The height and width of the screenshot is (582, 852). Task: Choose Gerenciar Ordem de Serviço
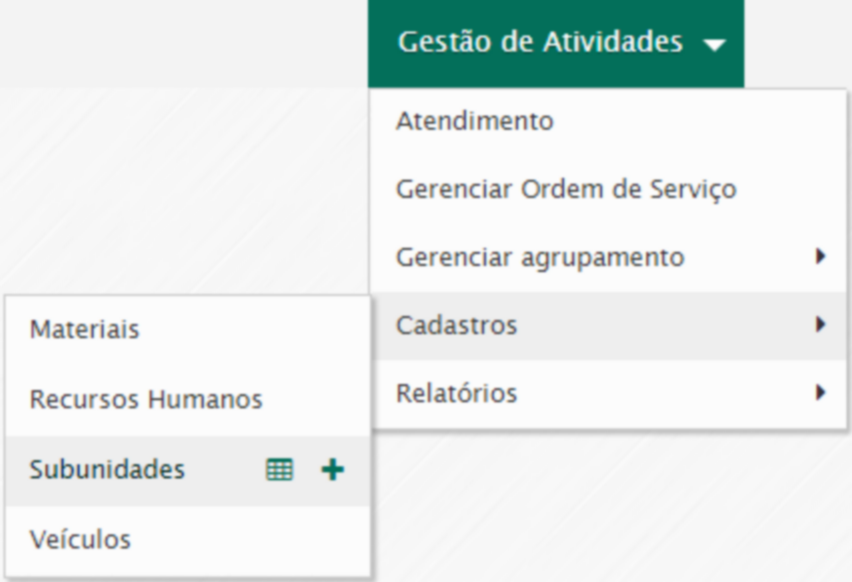[x=566, y=189]
